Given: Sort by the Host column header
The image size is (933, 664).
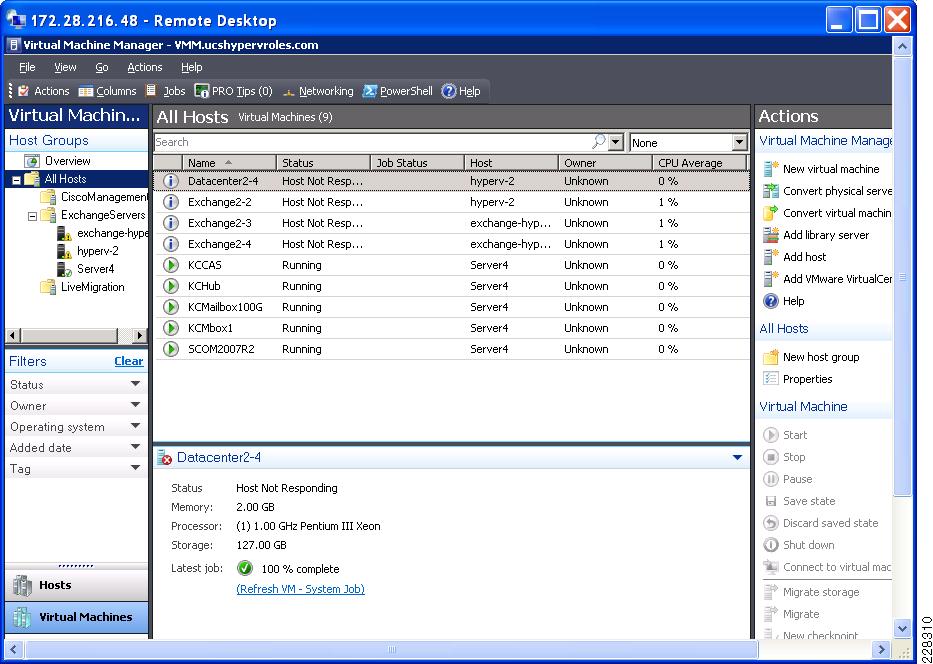Looking at the screenshot, I should (x=511, y=162).
